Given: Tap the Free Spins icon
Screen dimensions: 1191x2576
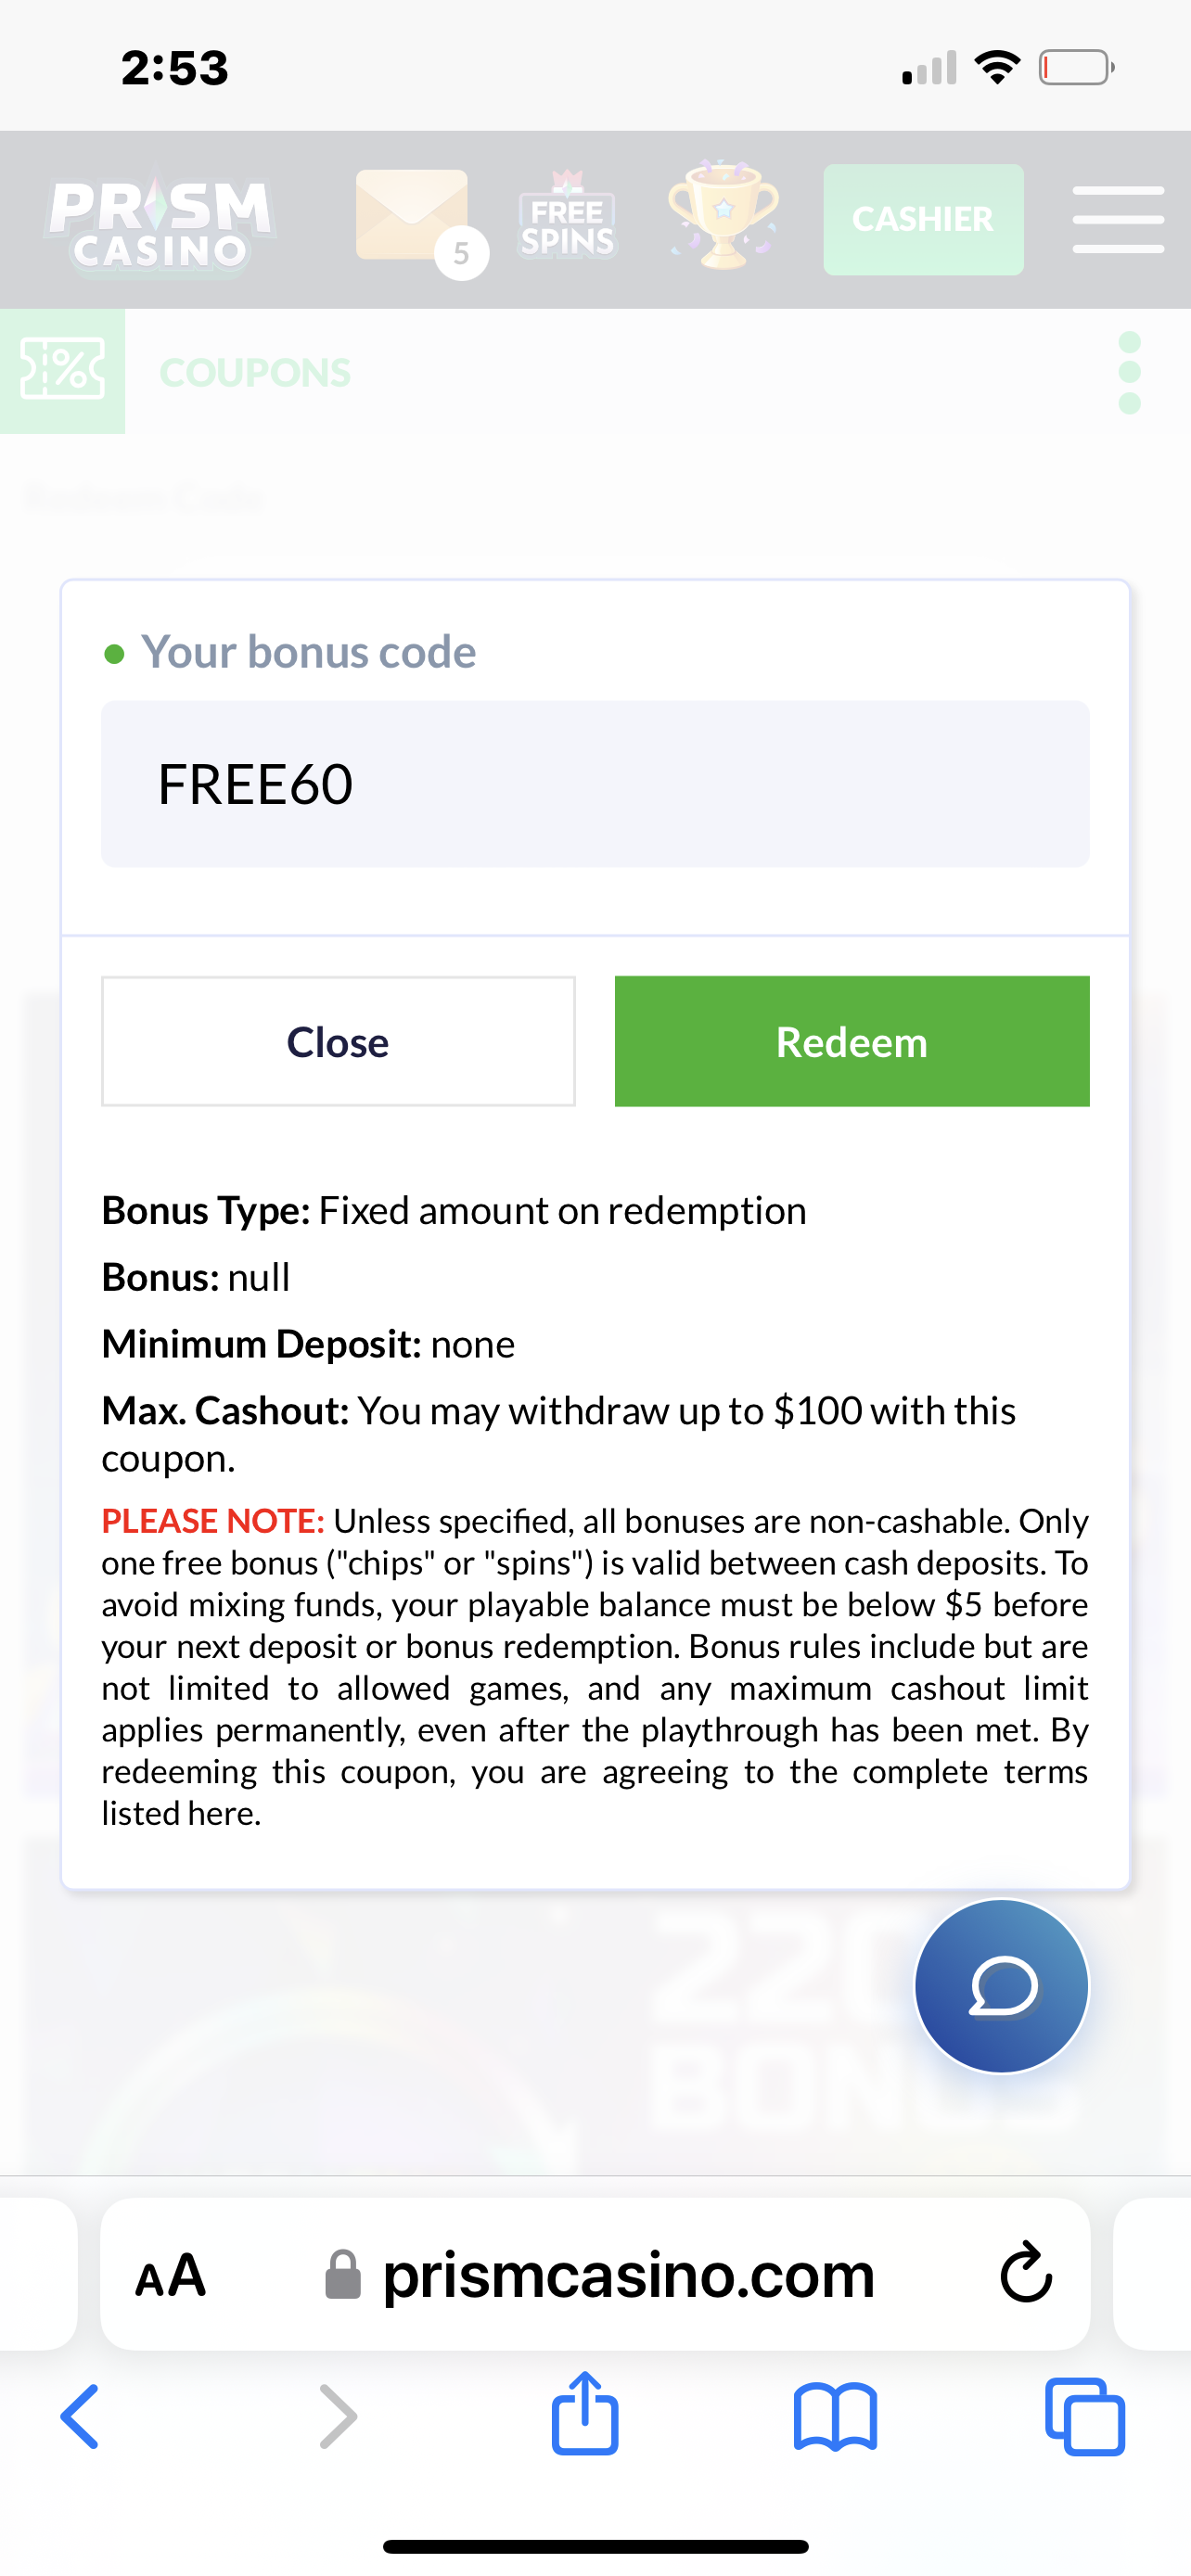Looking at the screenshot, I should 567,218.
